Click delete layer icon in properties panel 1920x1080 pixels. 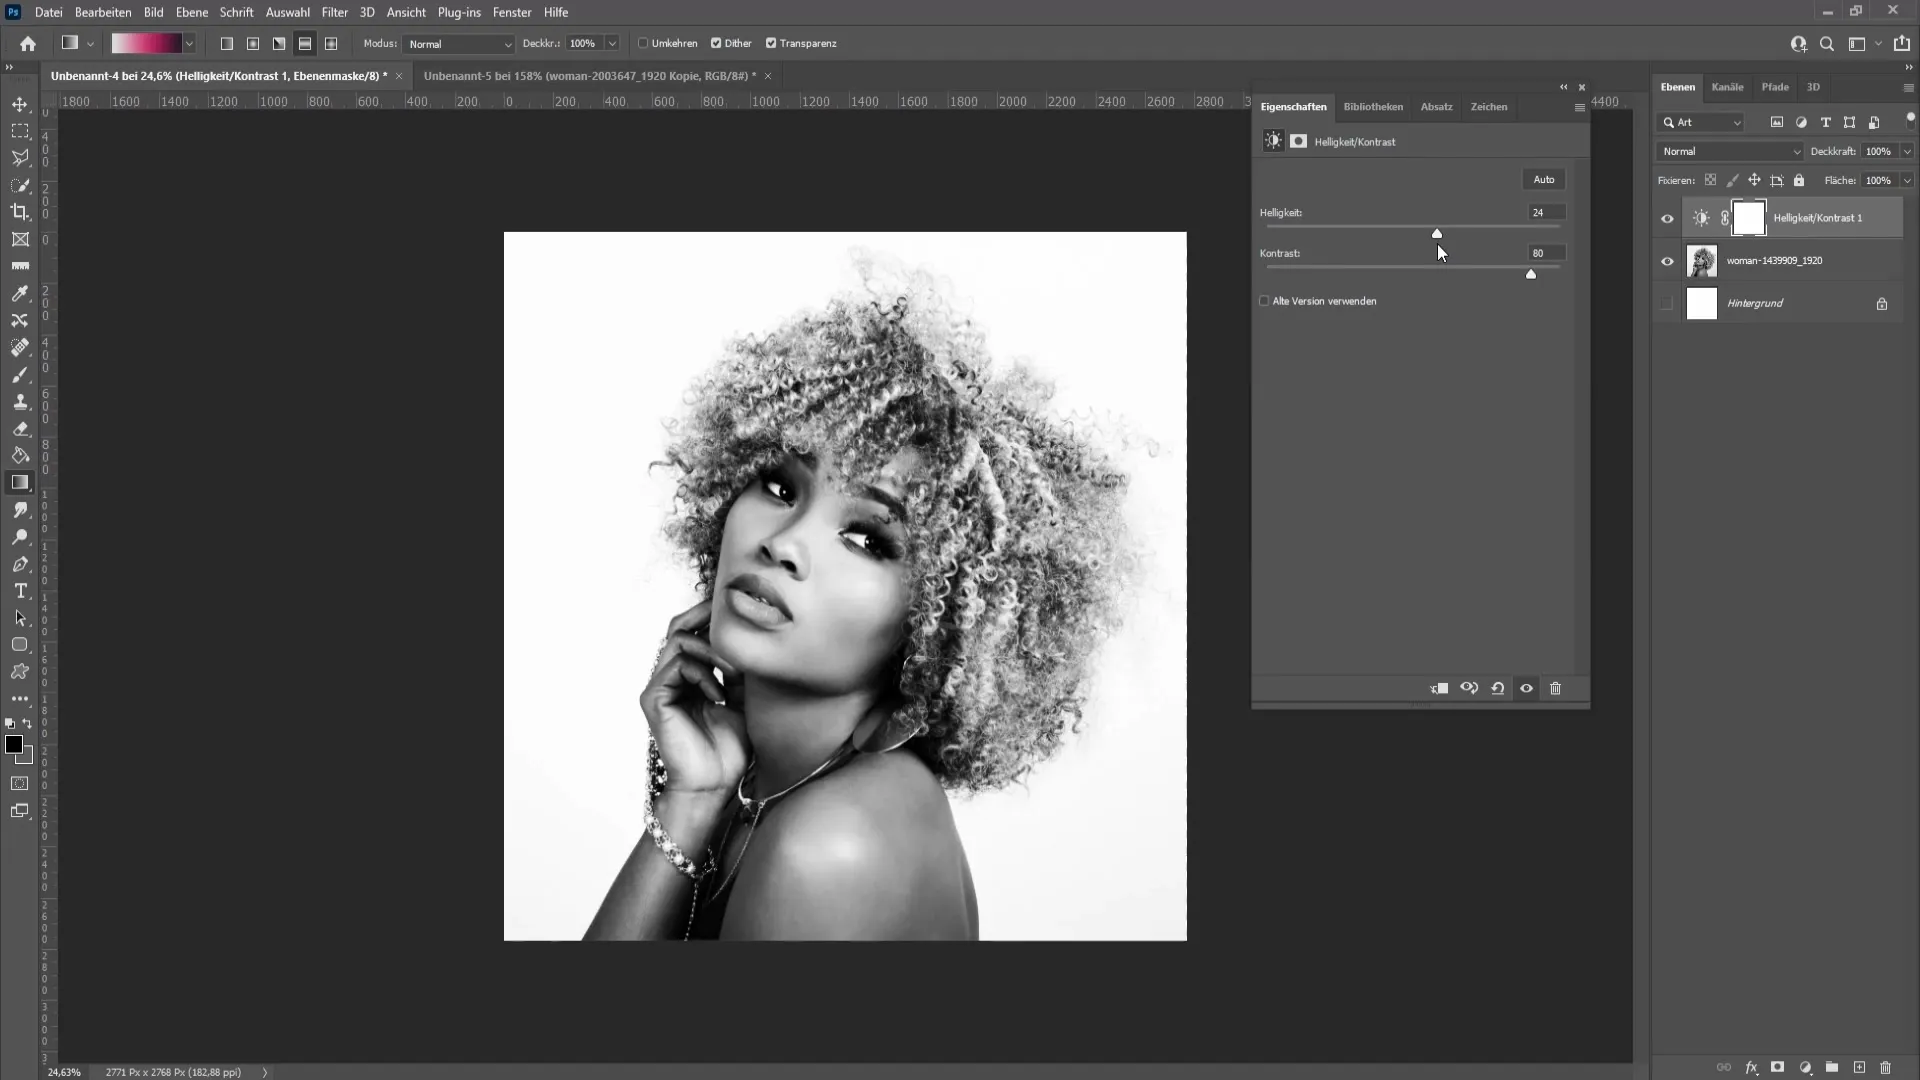[x=1557, y=687]
